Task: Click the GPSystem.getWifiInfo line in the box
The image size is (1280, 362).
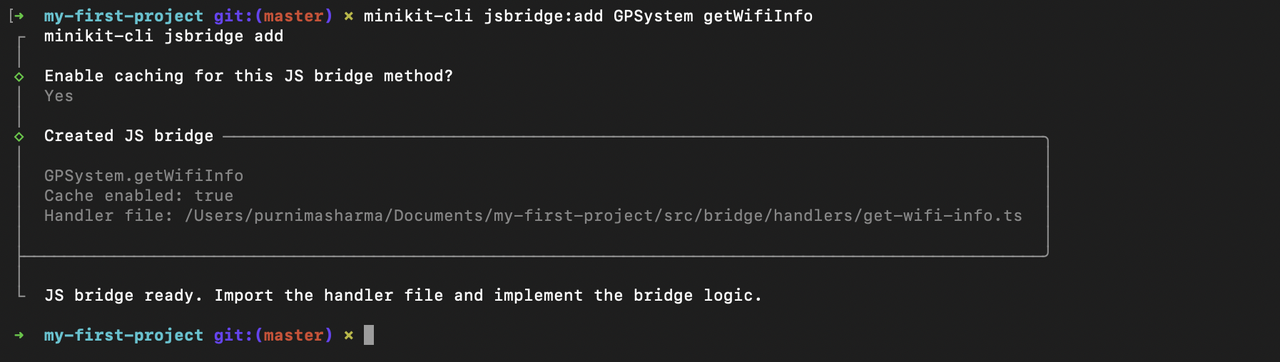Action: pos(144,176)
